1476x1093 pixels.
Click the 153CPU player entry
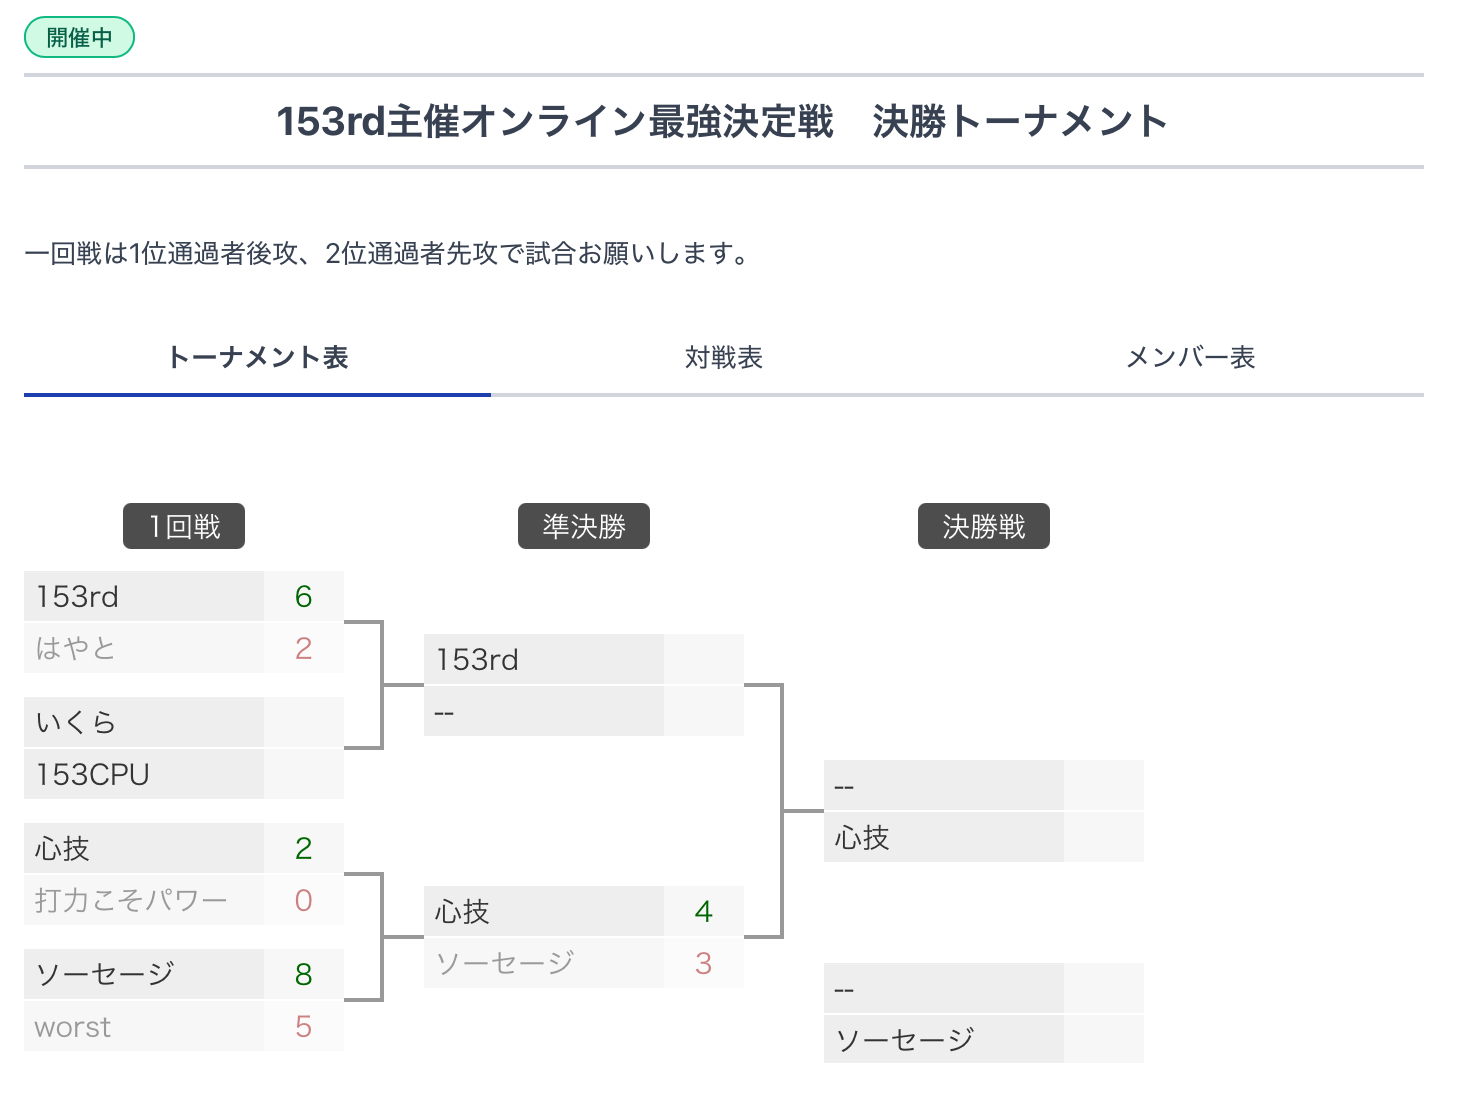tap(144, 774)
